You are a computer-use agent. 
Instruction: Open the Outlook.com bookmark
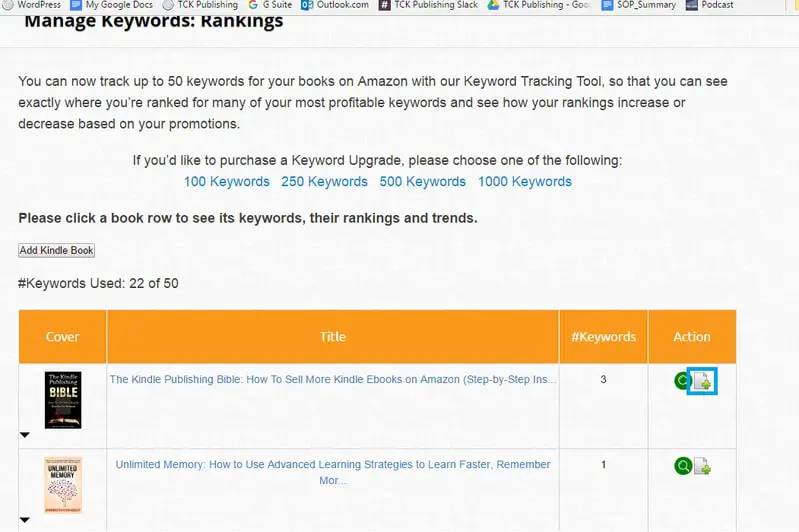[335, 5]
